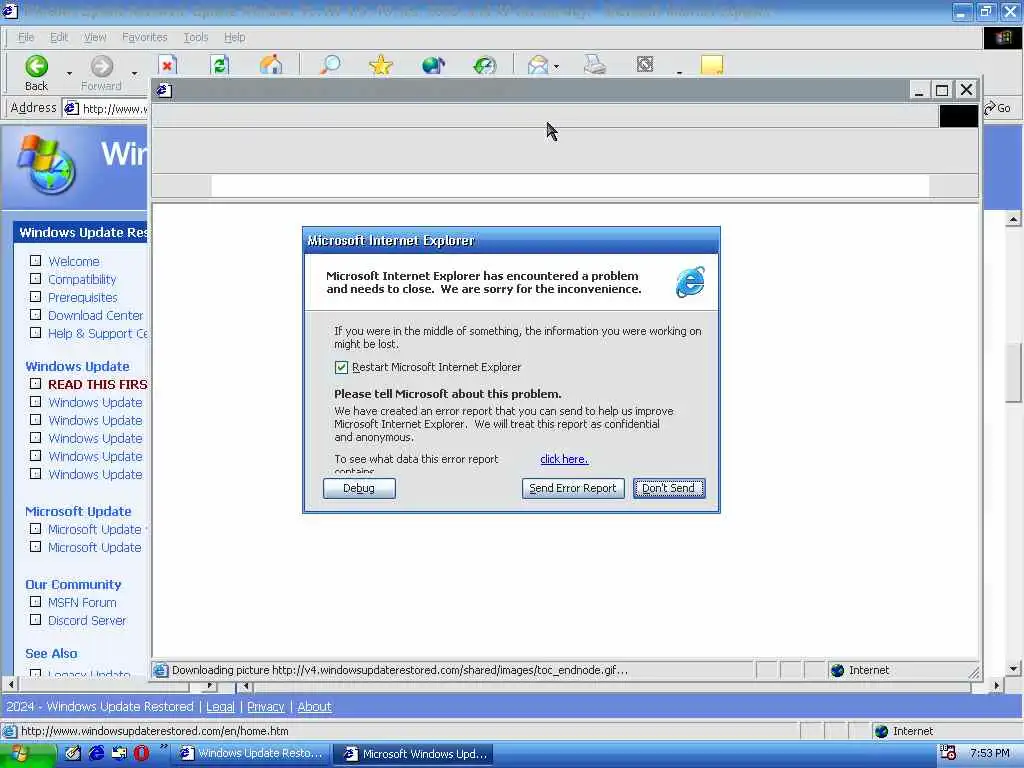Toggle Restart Microsoft Internet Explorer checkbox
1024x768 pixels.
click(x=341, y=367)
